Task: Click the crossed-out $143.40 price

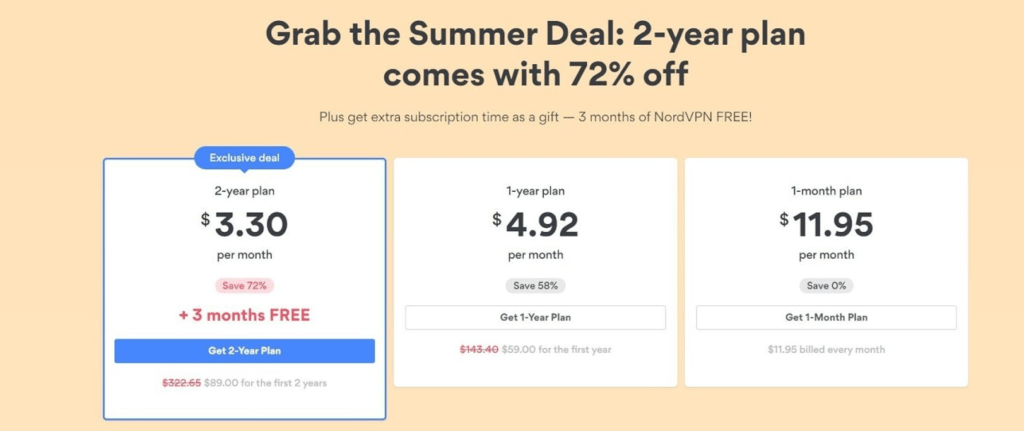Action: [479, 349]
